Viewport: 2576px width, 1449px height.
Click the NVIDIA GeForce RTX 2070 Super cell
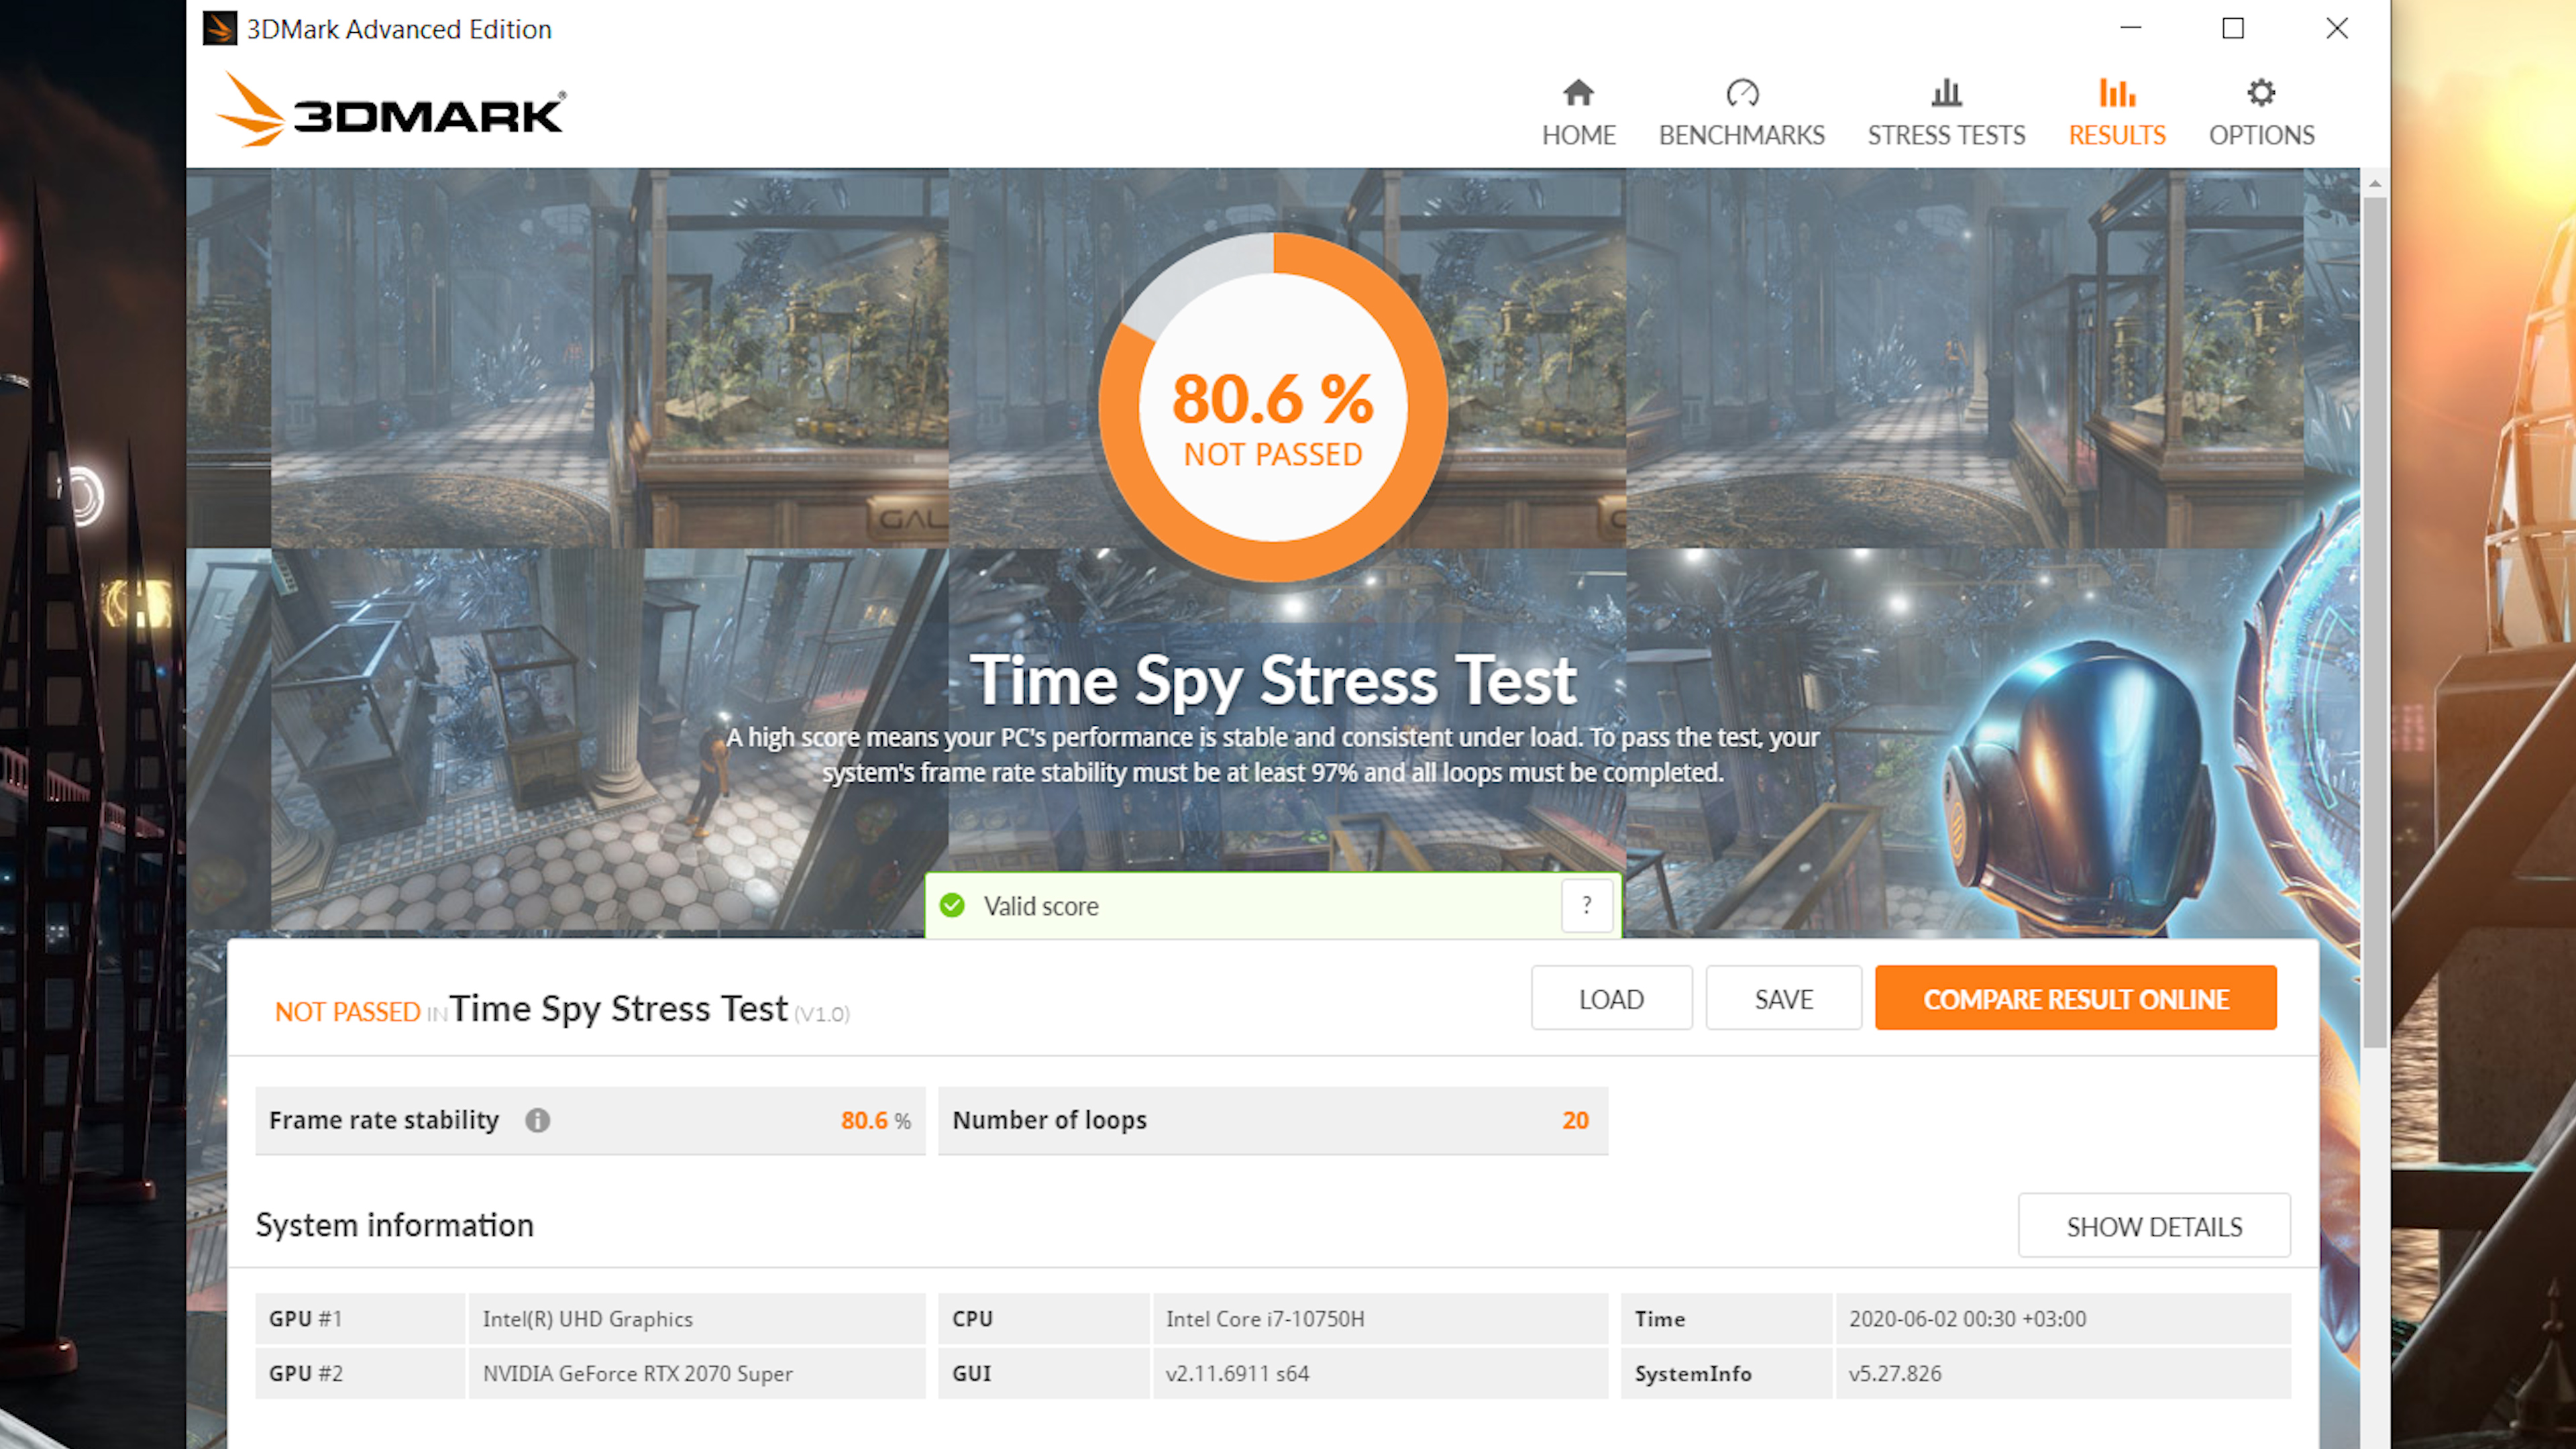pos(696,1374)
